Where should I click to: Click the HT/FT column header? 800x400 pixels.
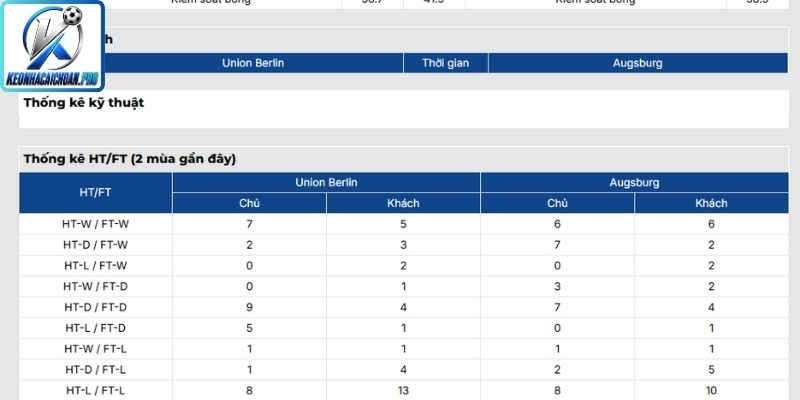pos(95,193)
